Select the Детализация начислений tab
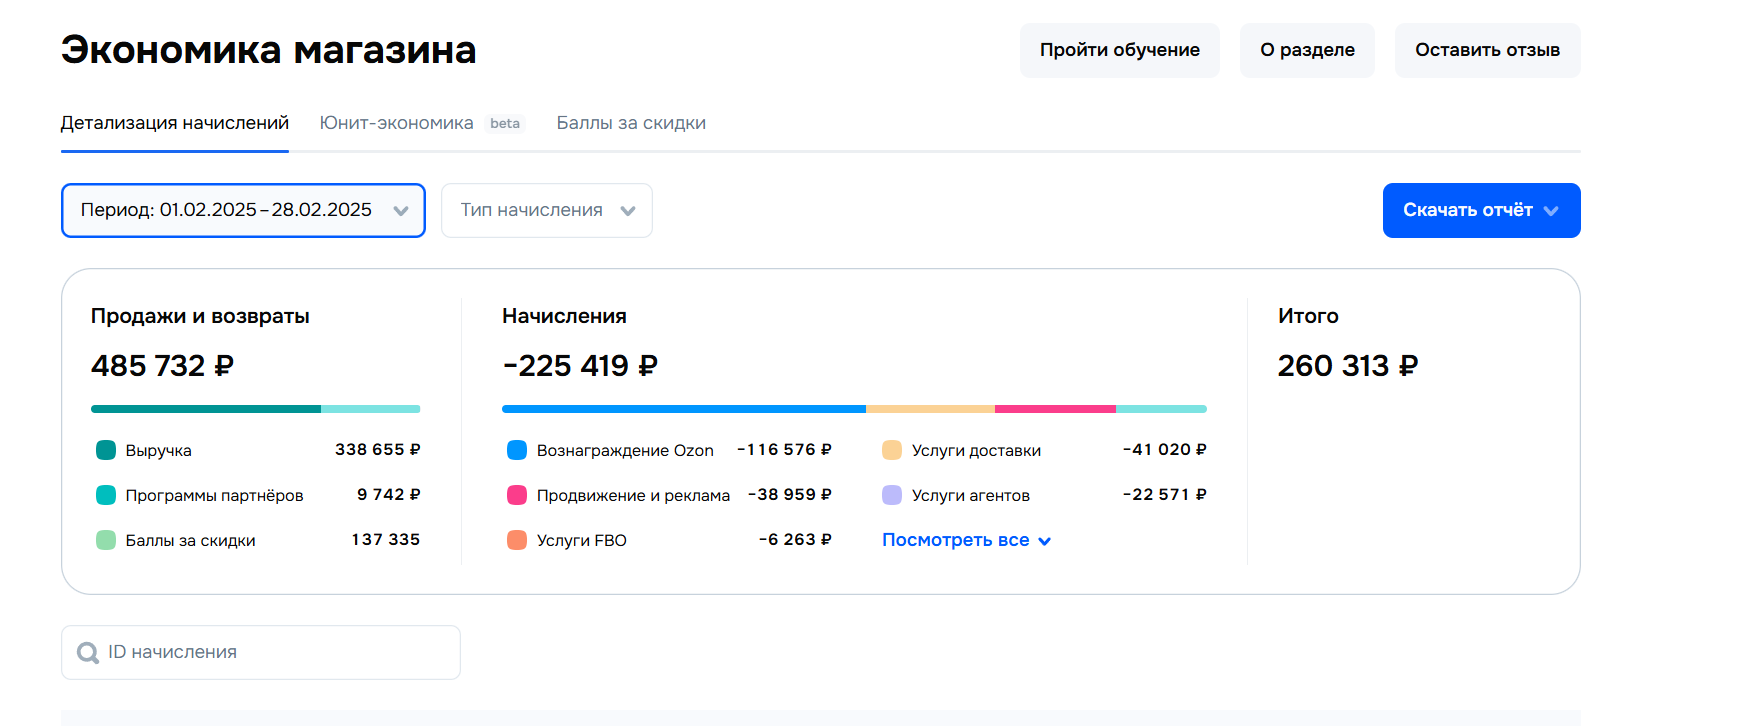This screenshot has width=1741, height=726. click(x=175, y=123)
